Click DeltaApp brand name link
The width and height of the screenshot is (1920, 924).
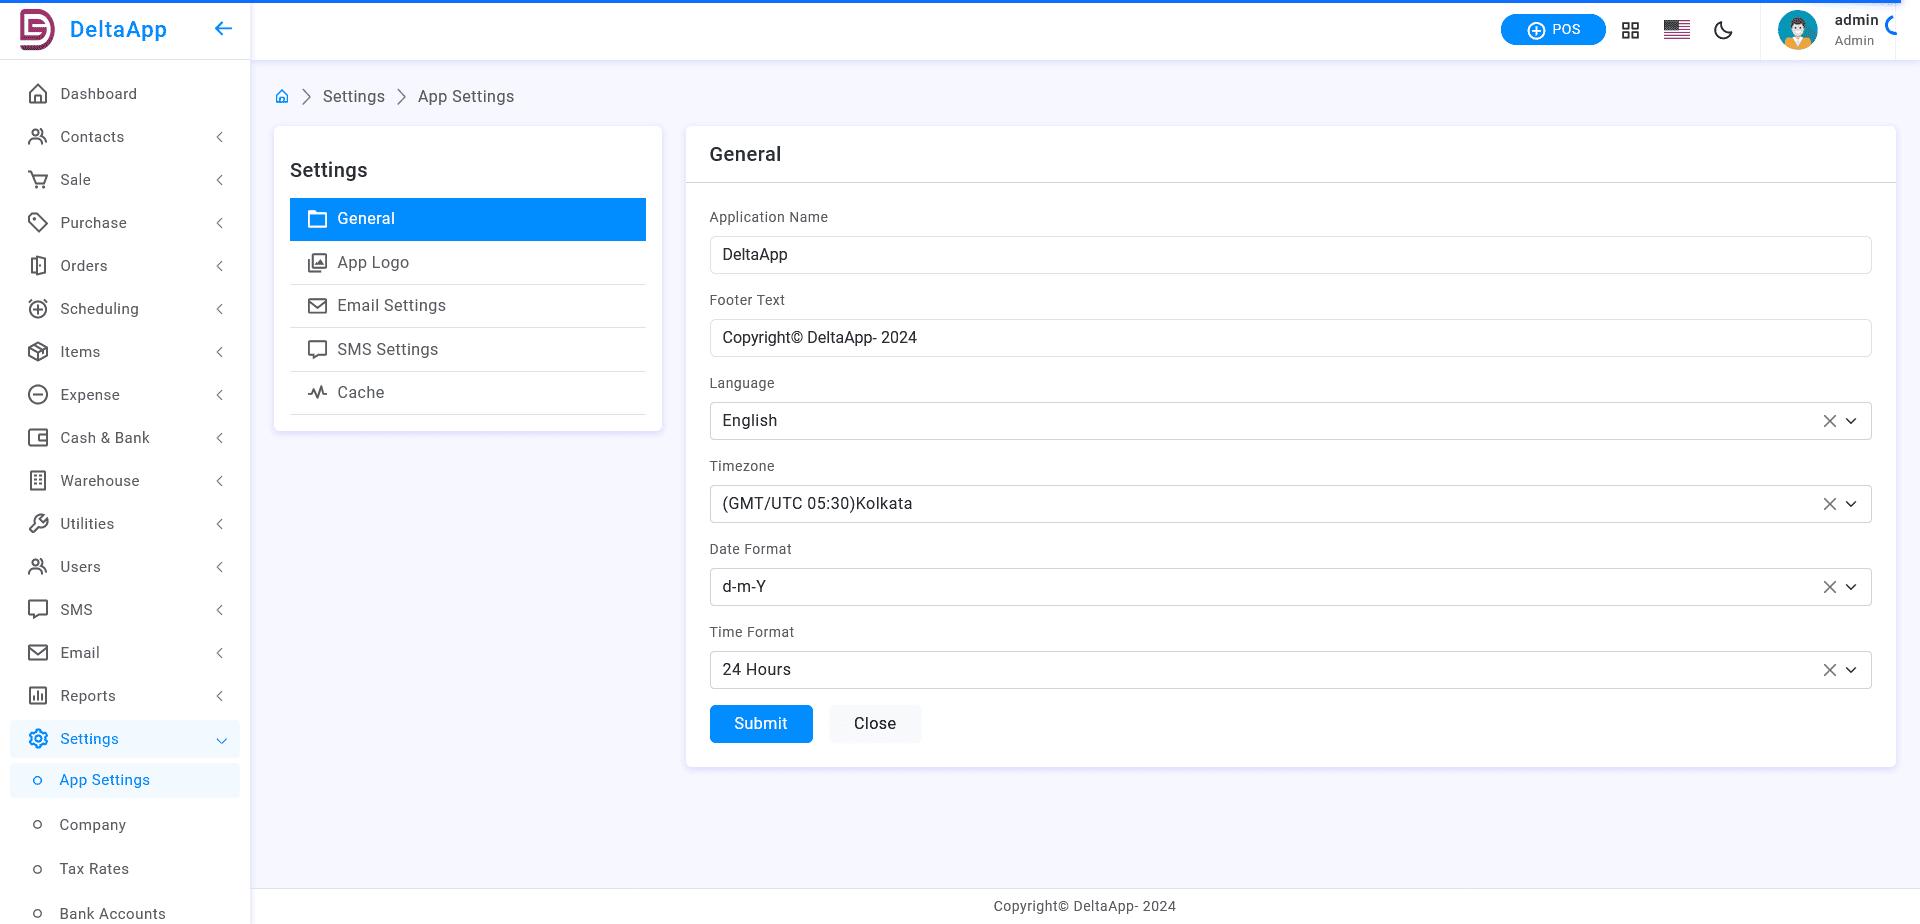pos(118,30)
